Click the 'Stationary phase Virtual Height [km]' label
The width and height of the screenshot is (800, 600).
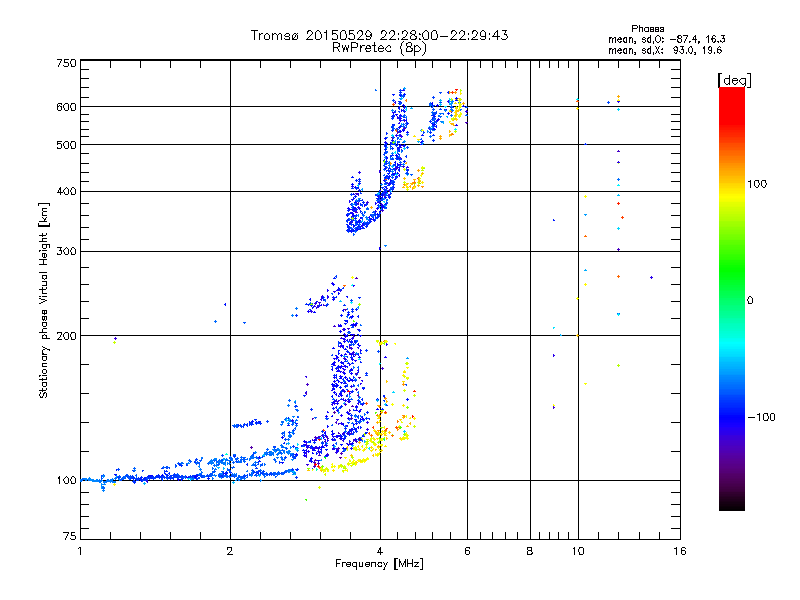tap(44, 300)
